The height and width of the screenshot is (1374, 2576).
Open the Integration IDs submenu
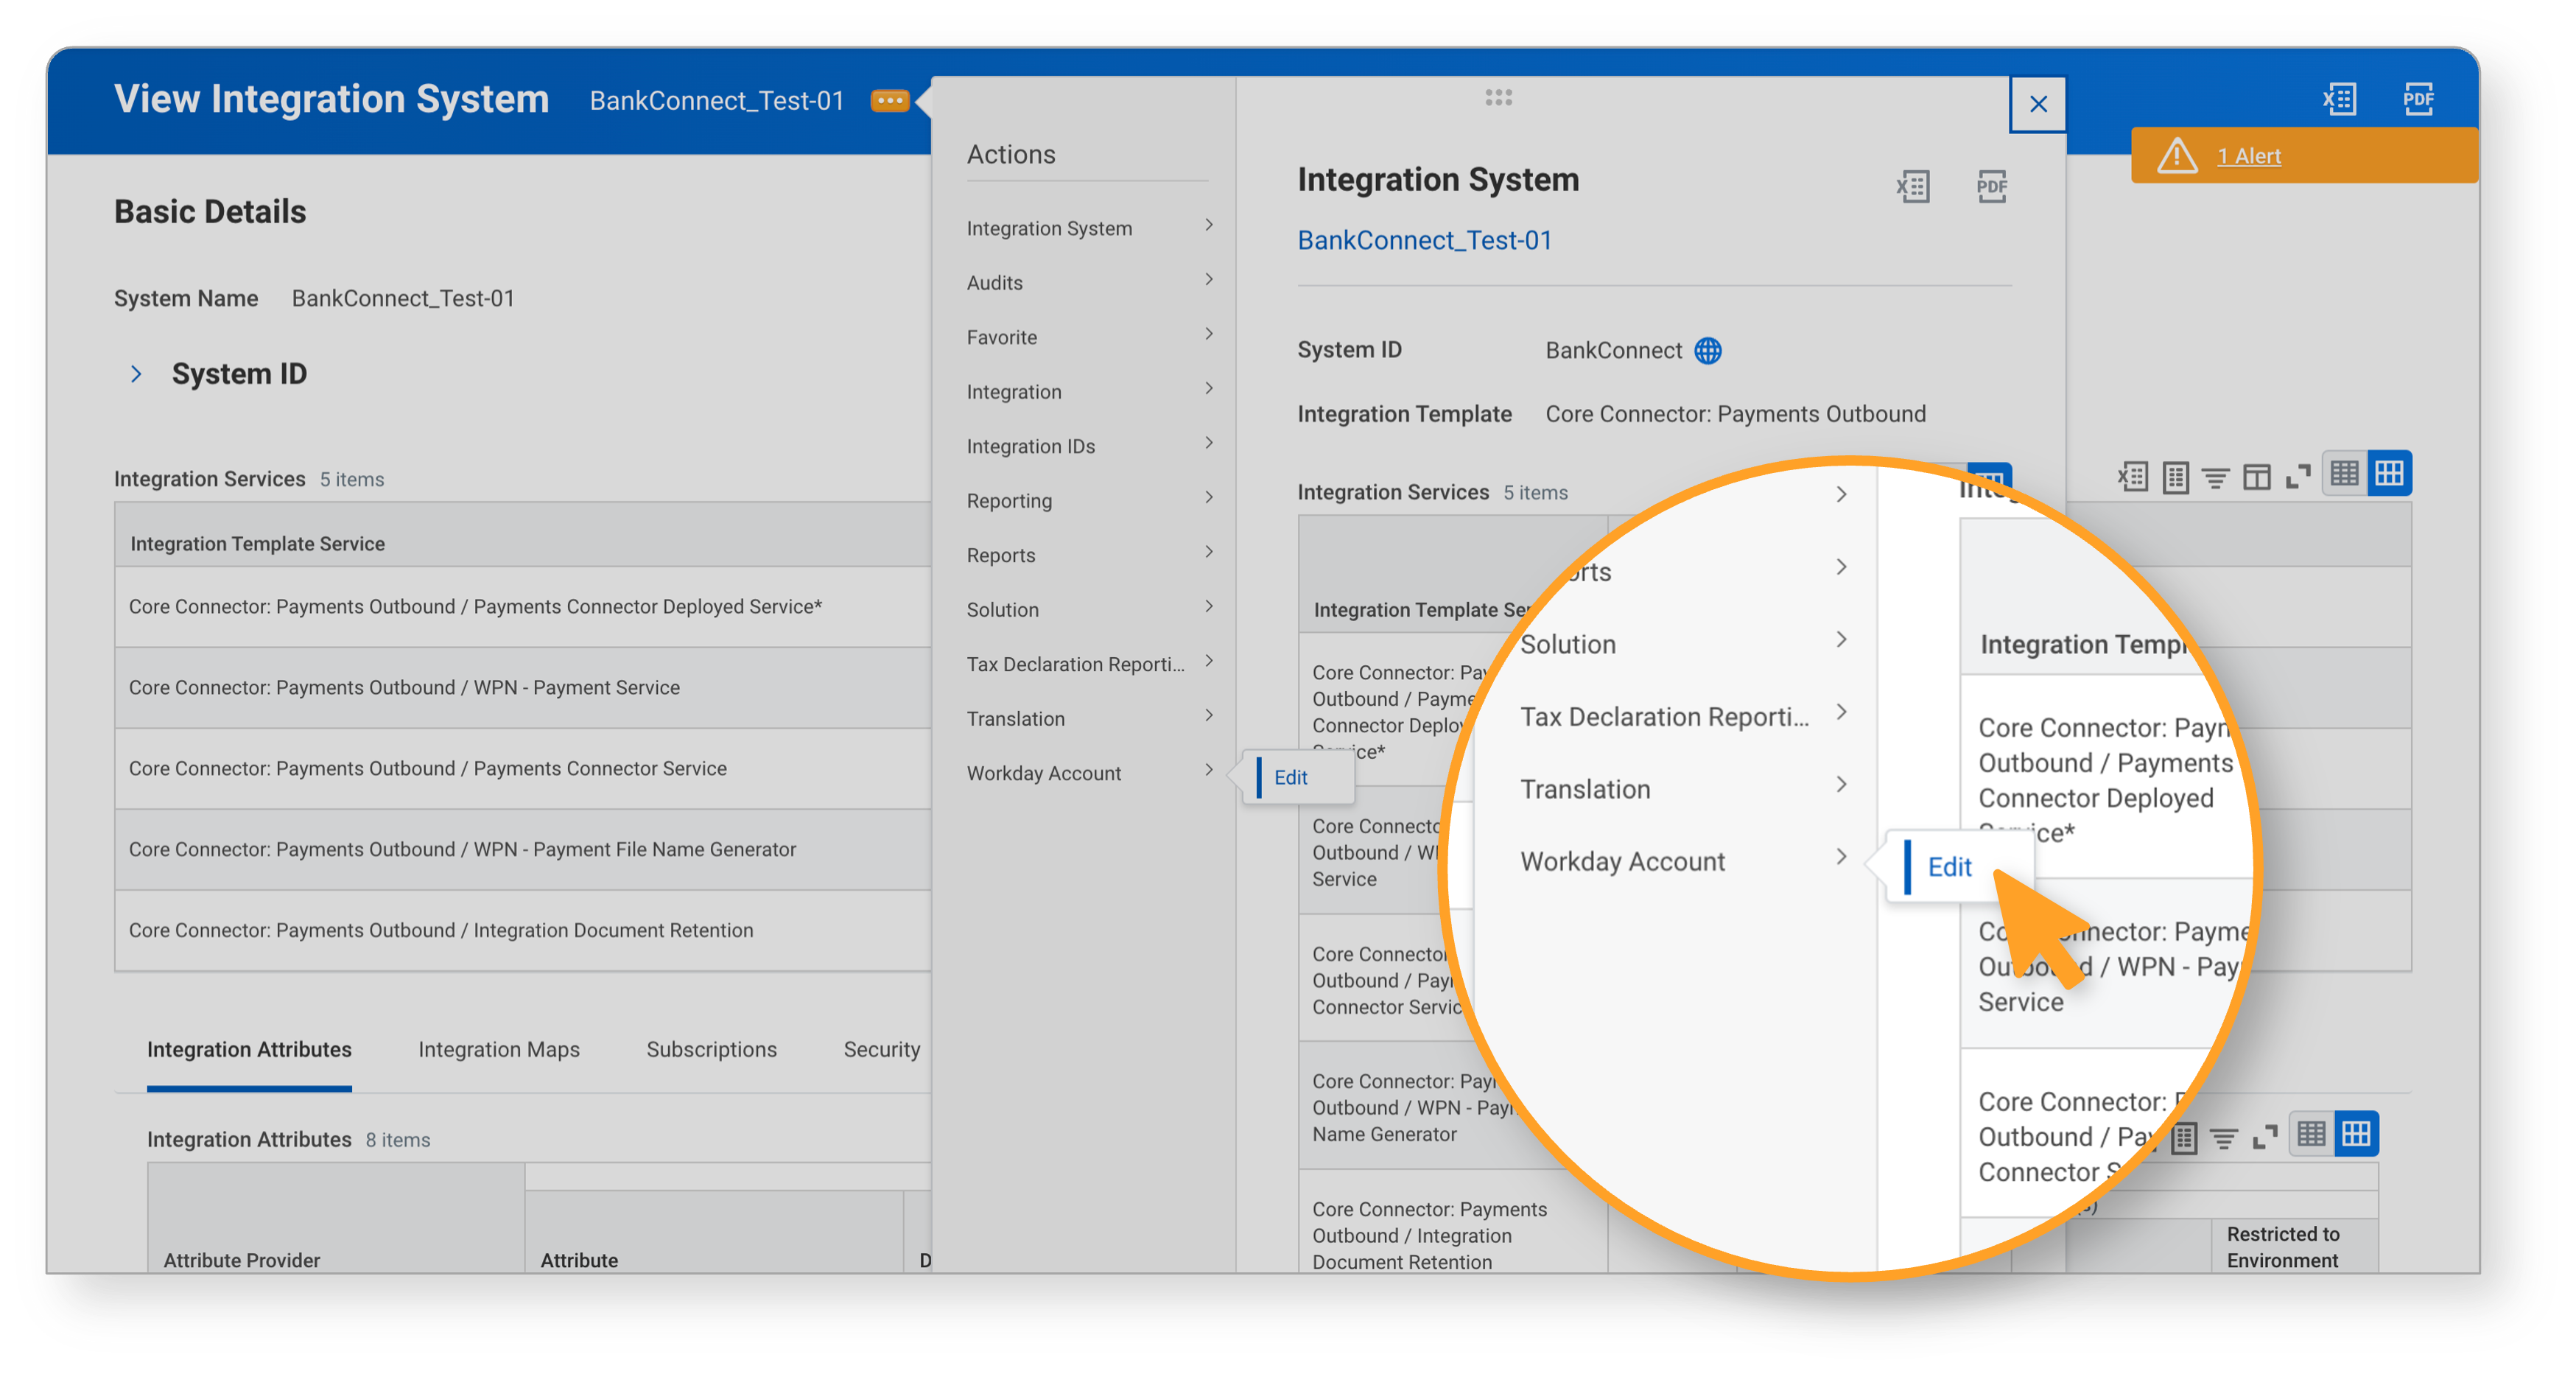click(x=1088, y=446)
